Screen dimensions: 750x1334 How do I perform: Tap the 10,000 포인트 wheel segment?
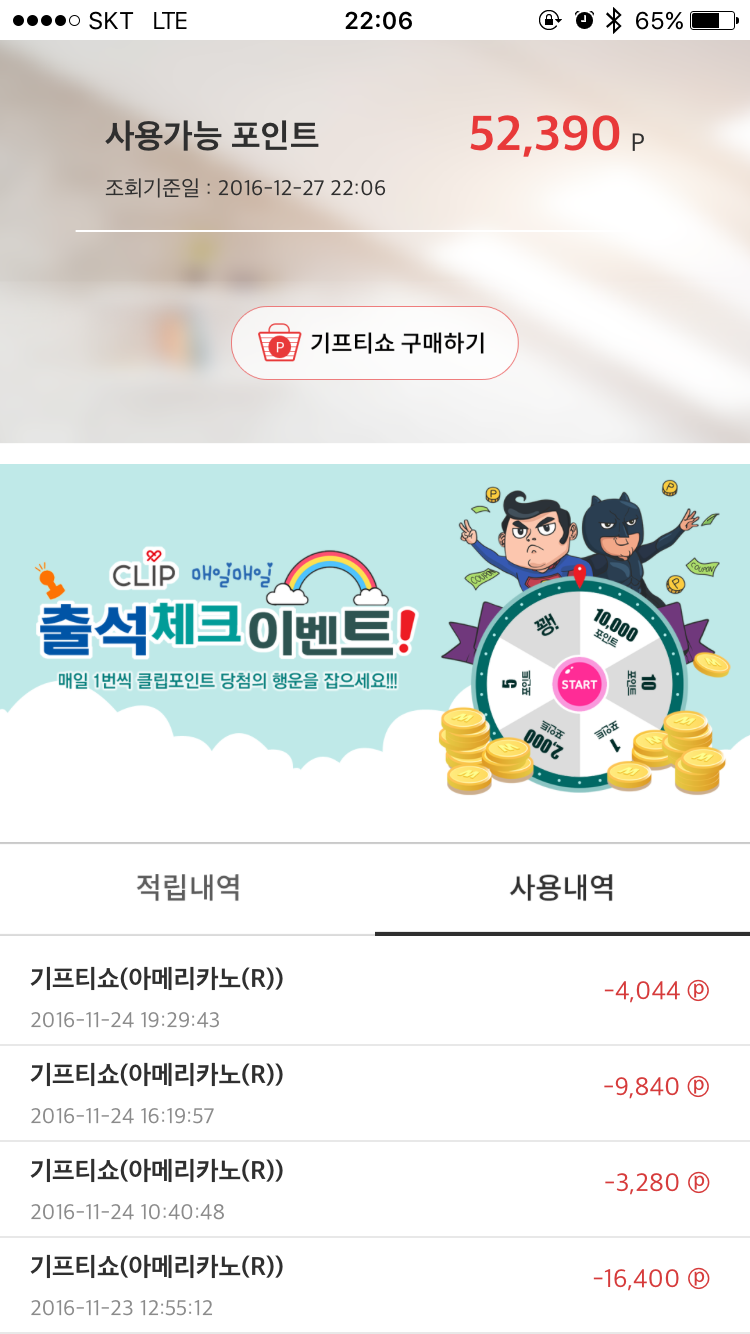click(614, 628)
